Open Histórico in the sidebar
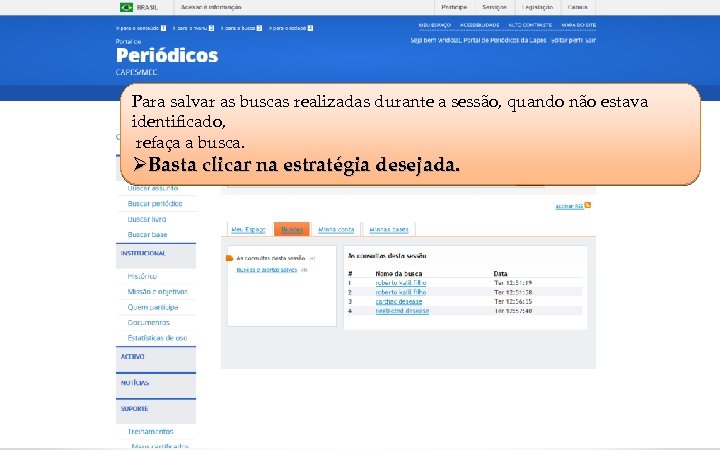 pos(142,276)
